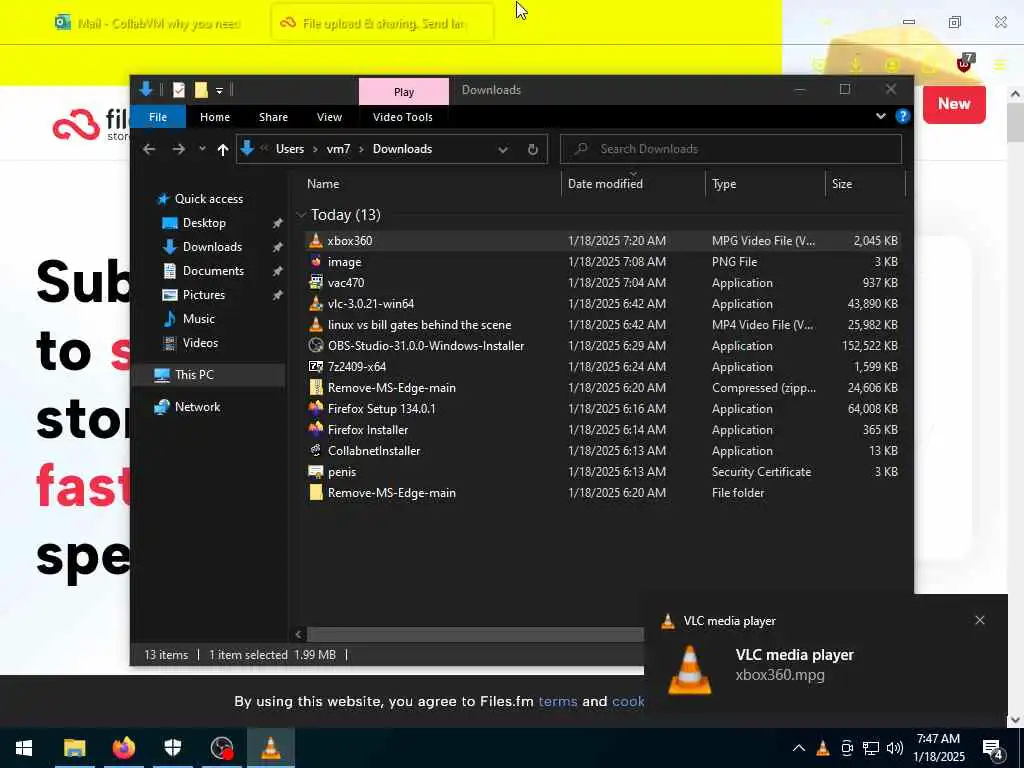Navigate forward in File Explorer
The image size is (1024, 768).
(178, 150)
